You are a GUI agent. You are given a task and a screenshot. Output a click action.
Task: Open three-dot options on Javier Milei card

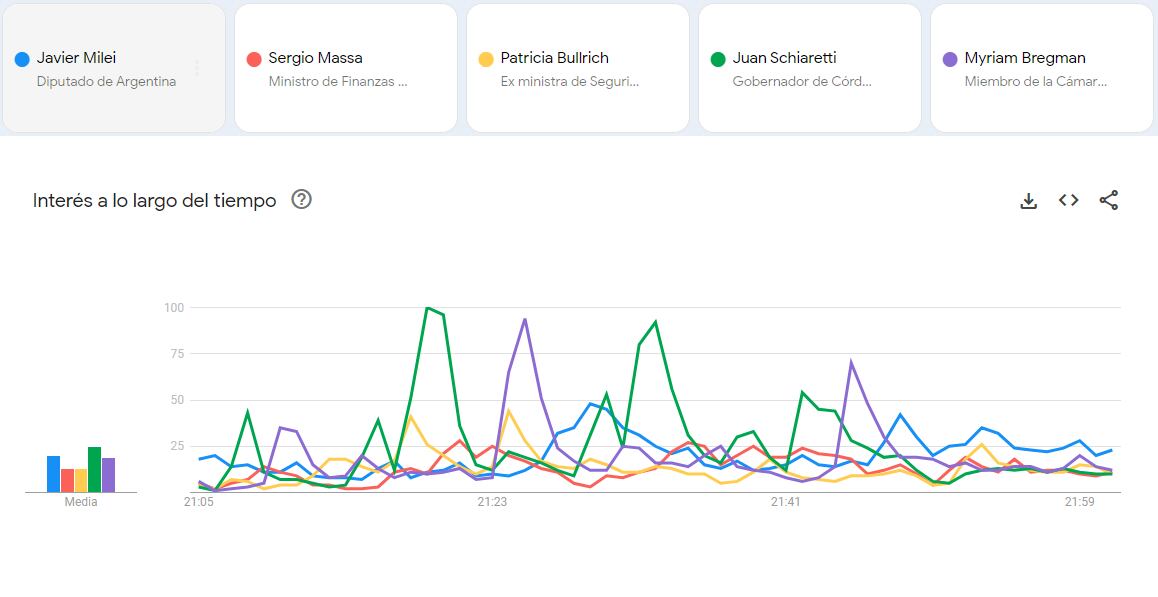197,68
